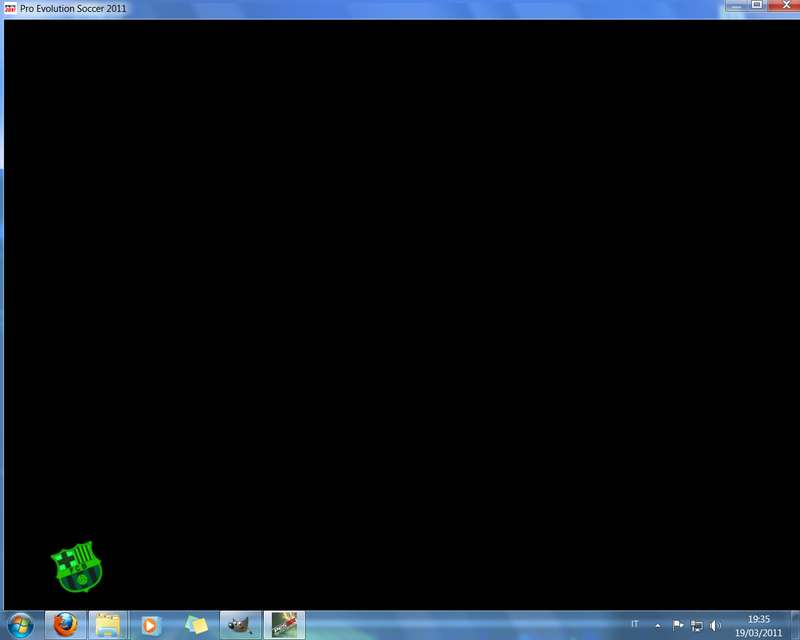Expand hidden system tray icons arrow
The width and height of the screenshot is (800, 640).
click(x=657, y=625)
